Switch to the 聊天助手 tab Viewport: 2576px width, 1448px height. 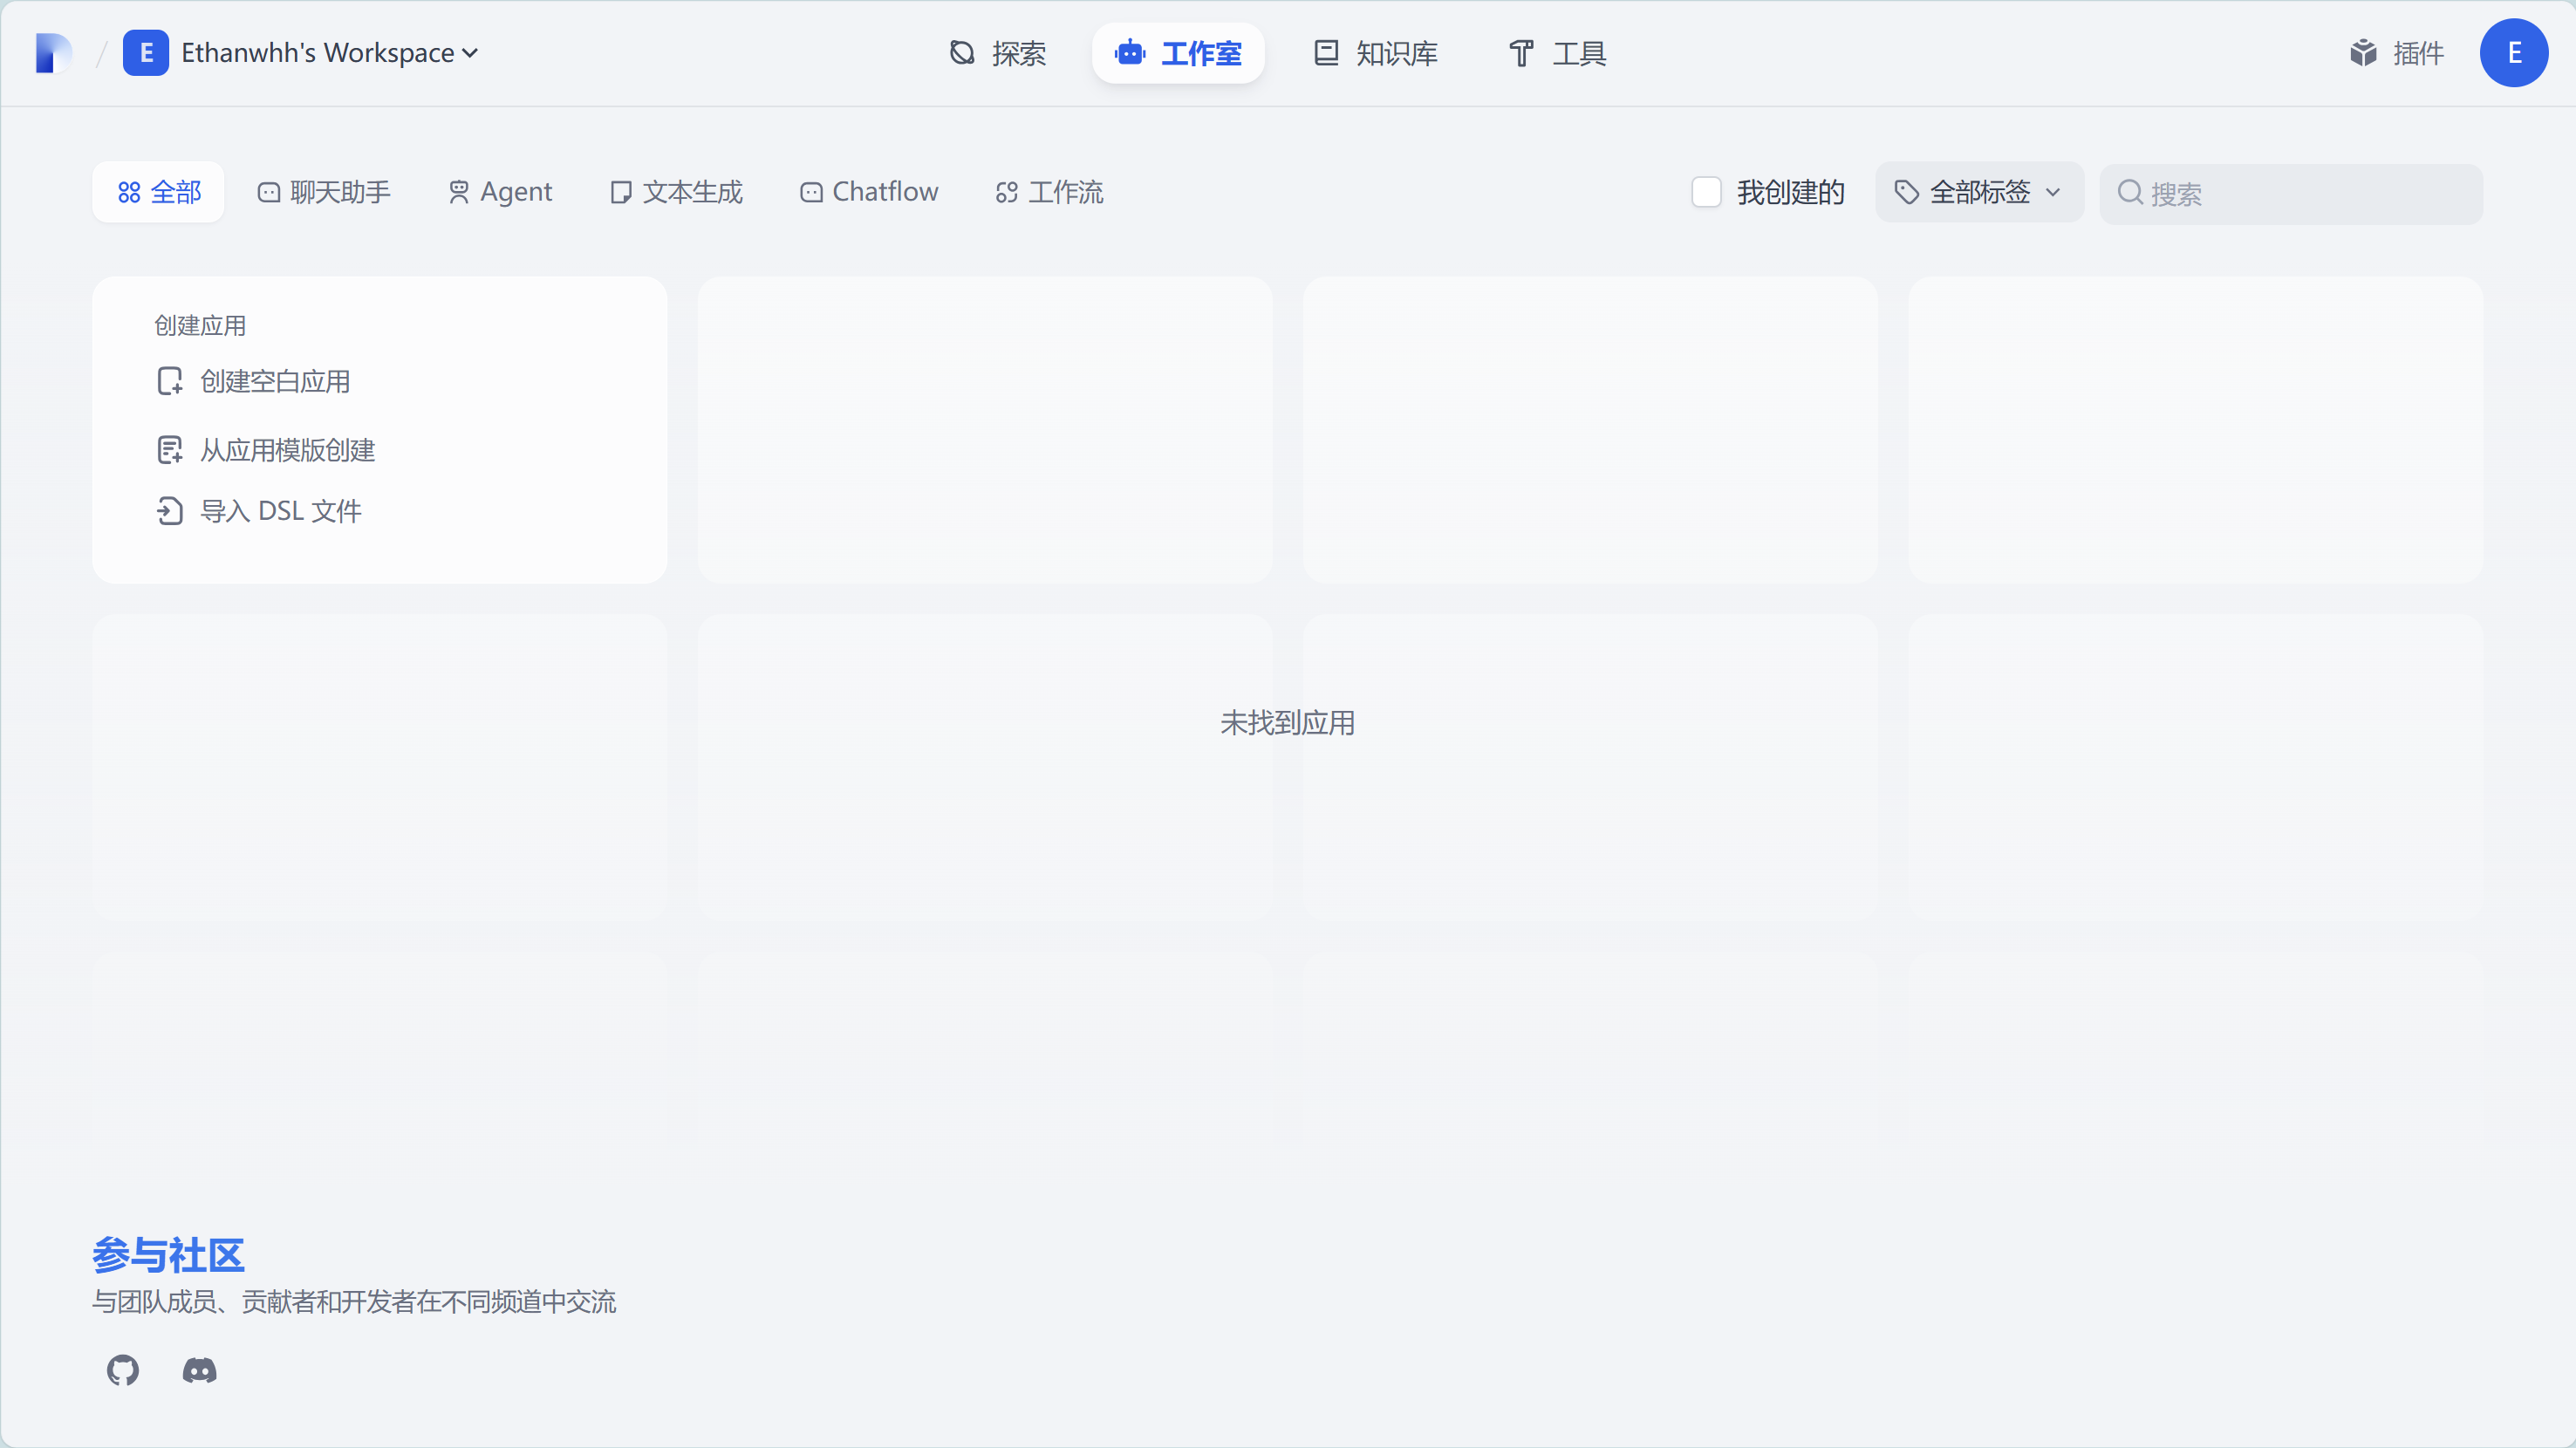pos(324,192)
